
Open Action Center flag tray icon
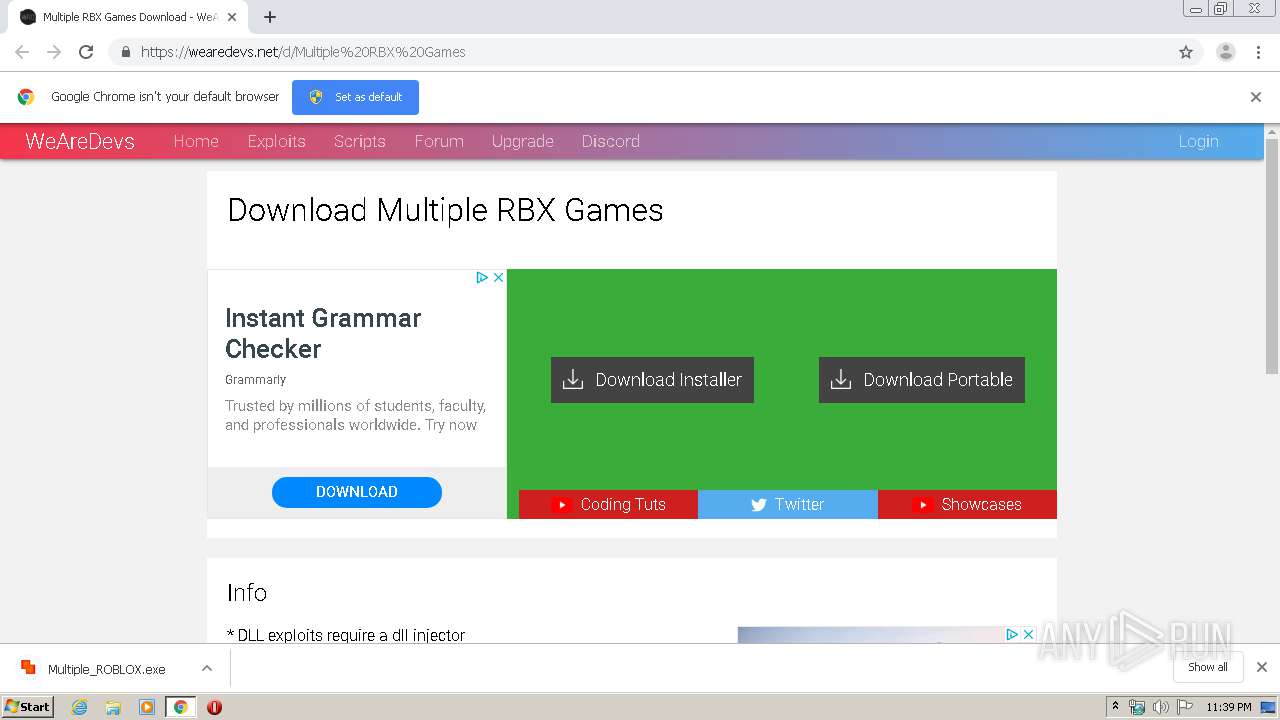(1185, 707)
